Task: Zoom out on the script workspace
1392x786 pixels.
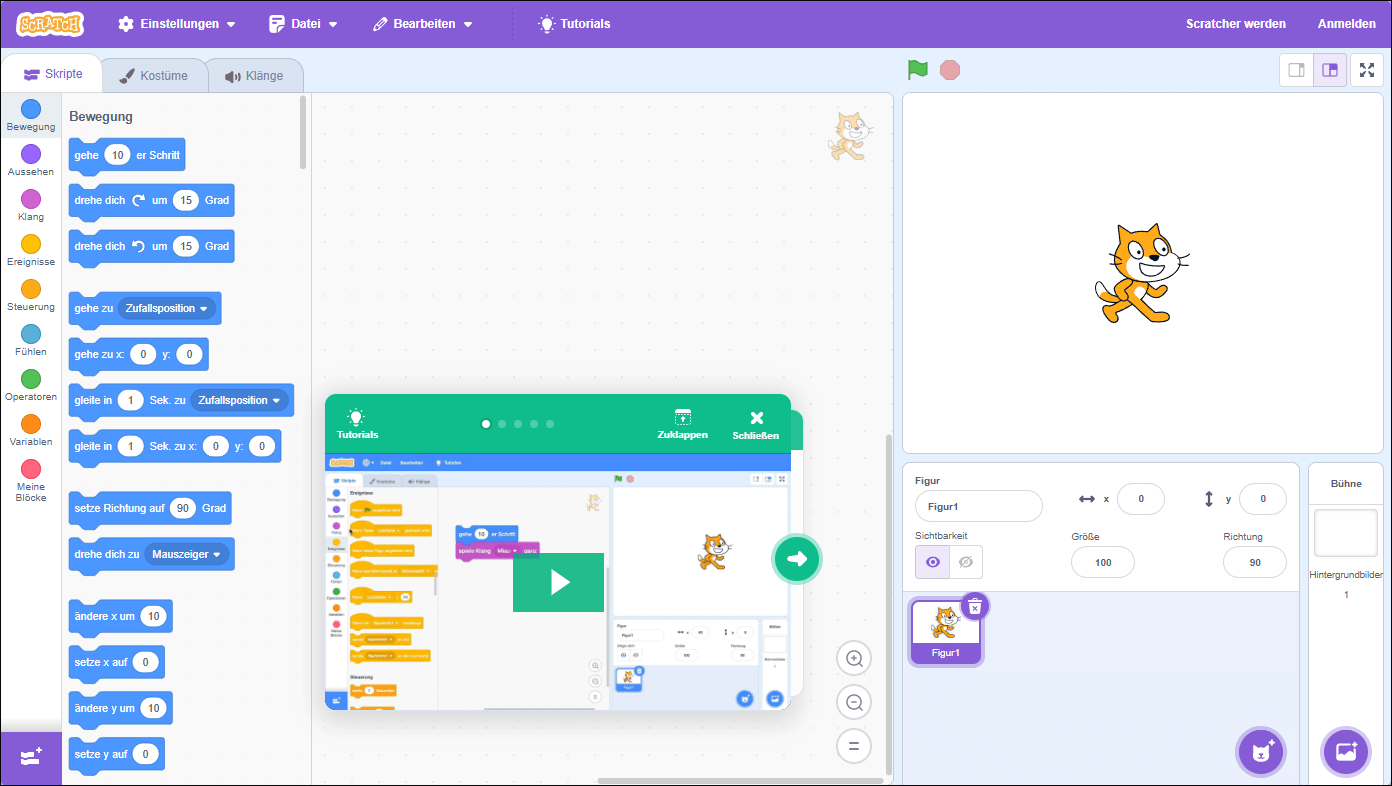Action: (x=854, y=702)
